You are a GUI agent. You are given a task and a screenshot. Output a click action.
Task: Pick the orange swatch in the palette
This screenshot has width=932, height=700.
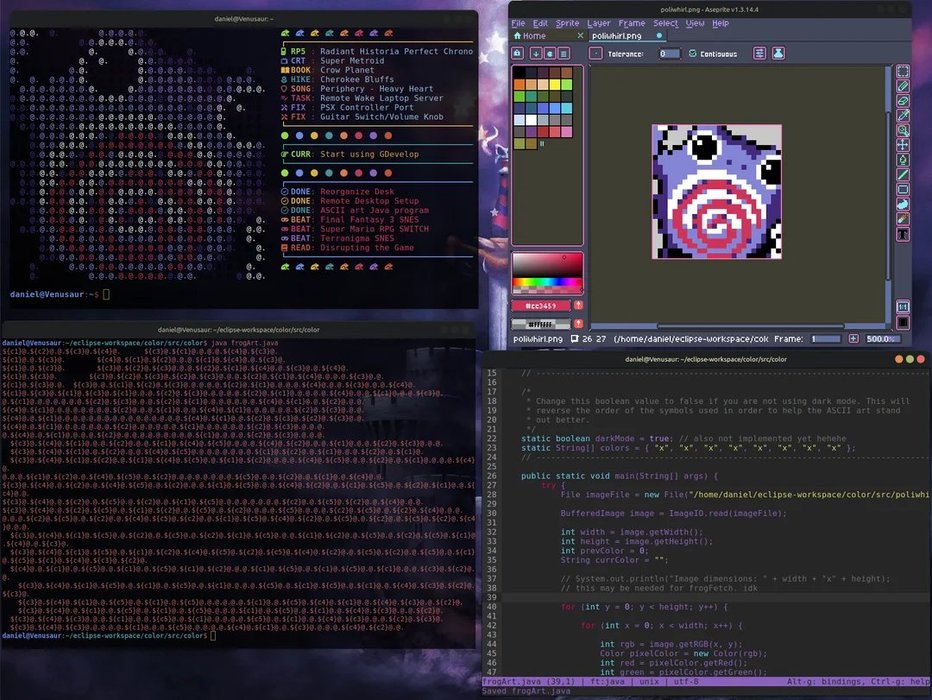click(x=519, y=84)
